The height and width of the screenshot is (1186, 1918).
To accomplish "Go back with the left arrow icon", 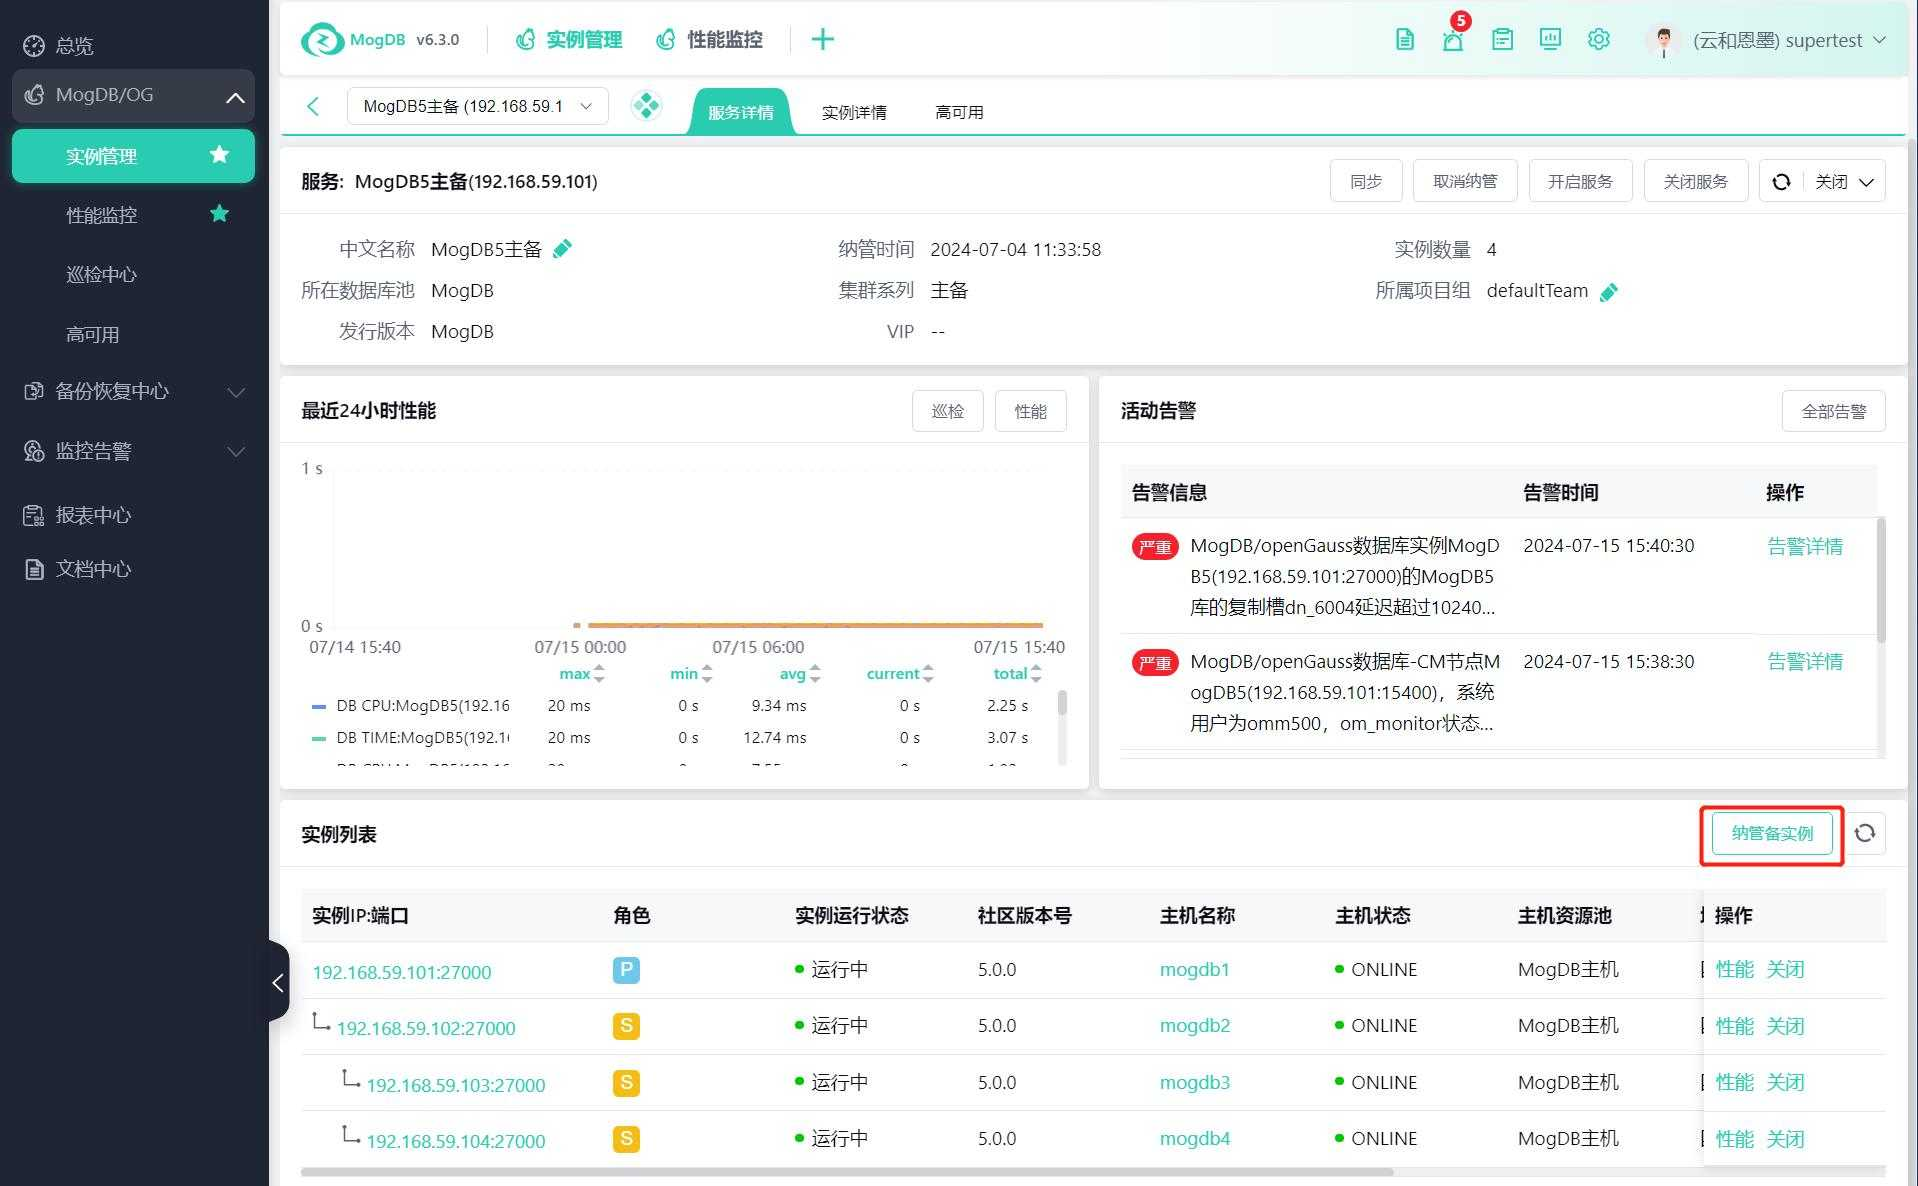I will point(313,106).
